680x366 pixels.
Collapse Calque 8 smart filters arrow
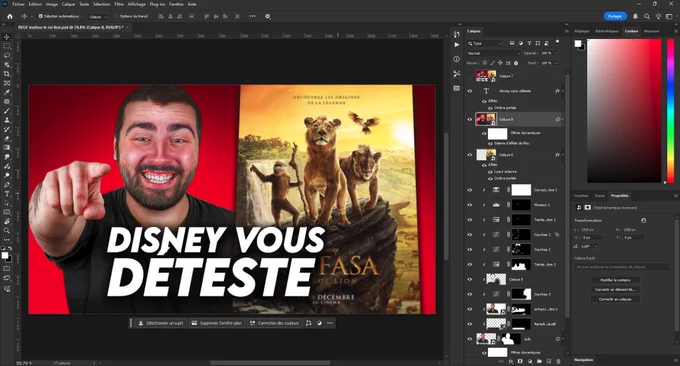tap(562, 119)
